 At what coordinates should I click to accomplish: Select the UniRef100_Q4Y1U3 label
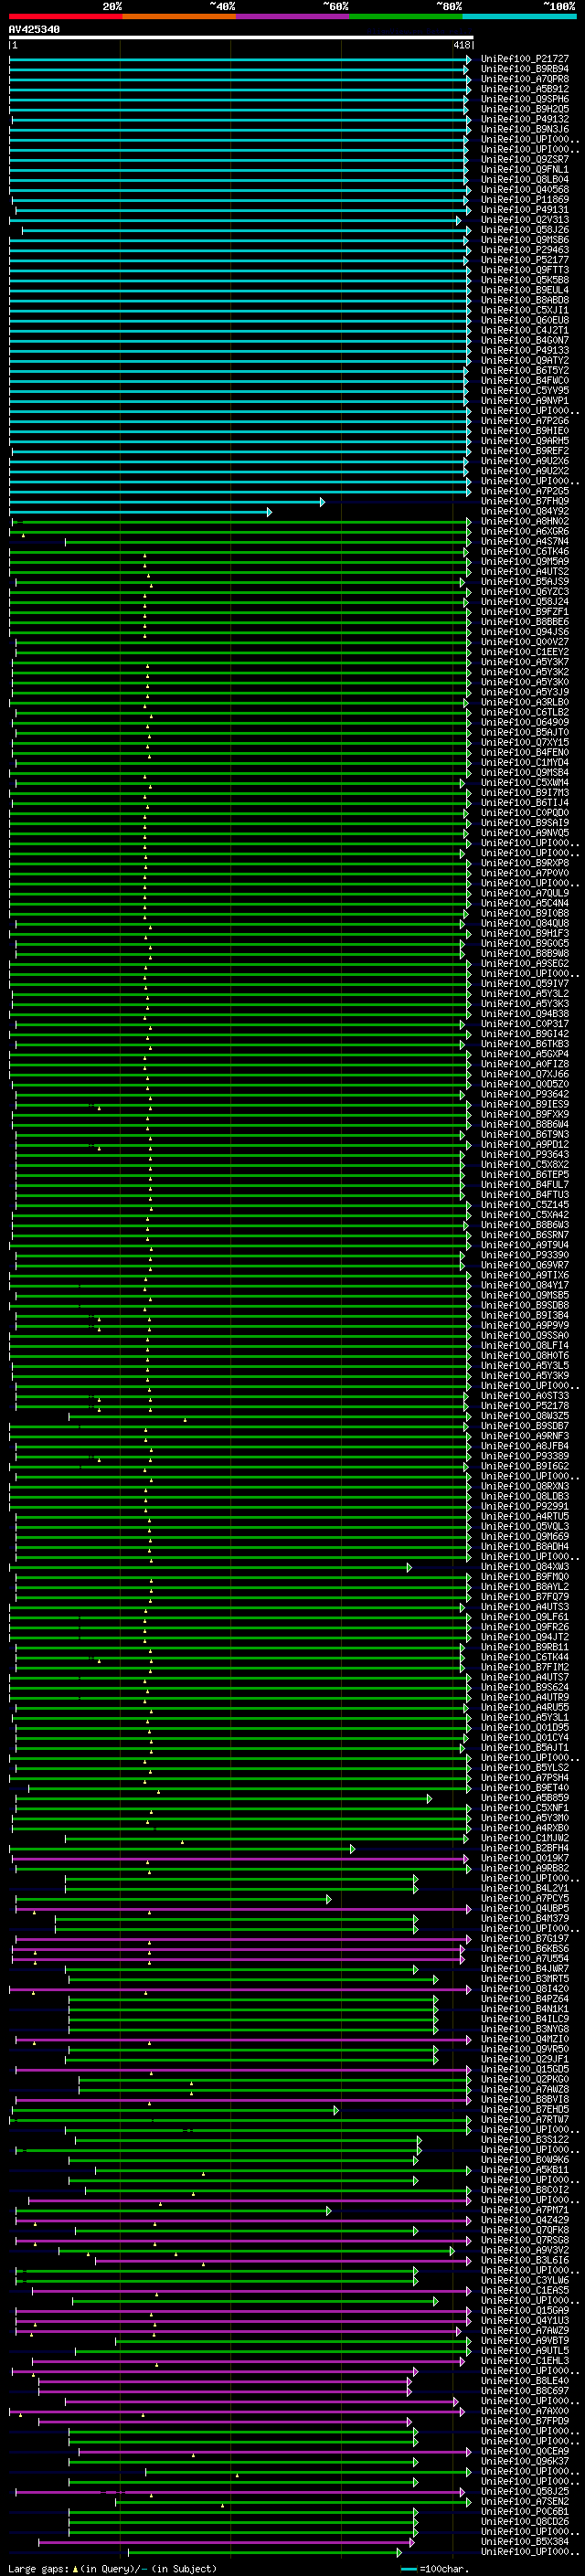[x=524, y=2321]
